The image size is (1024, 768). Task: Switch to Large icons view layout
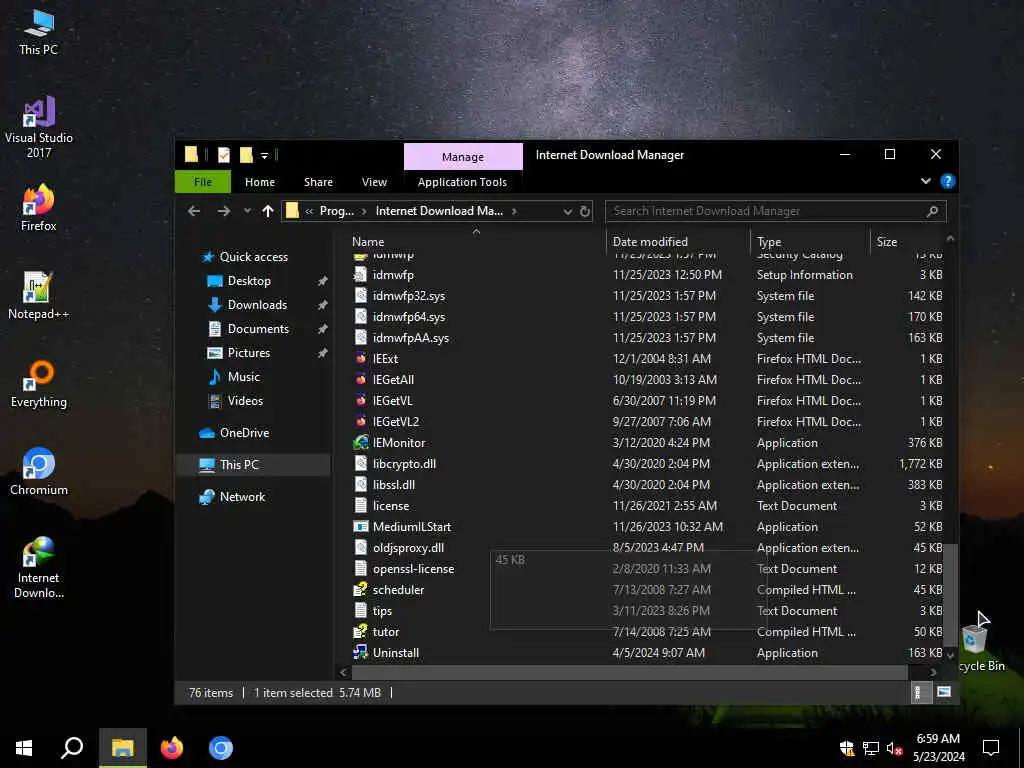click(943, 692)
